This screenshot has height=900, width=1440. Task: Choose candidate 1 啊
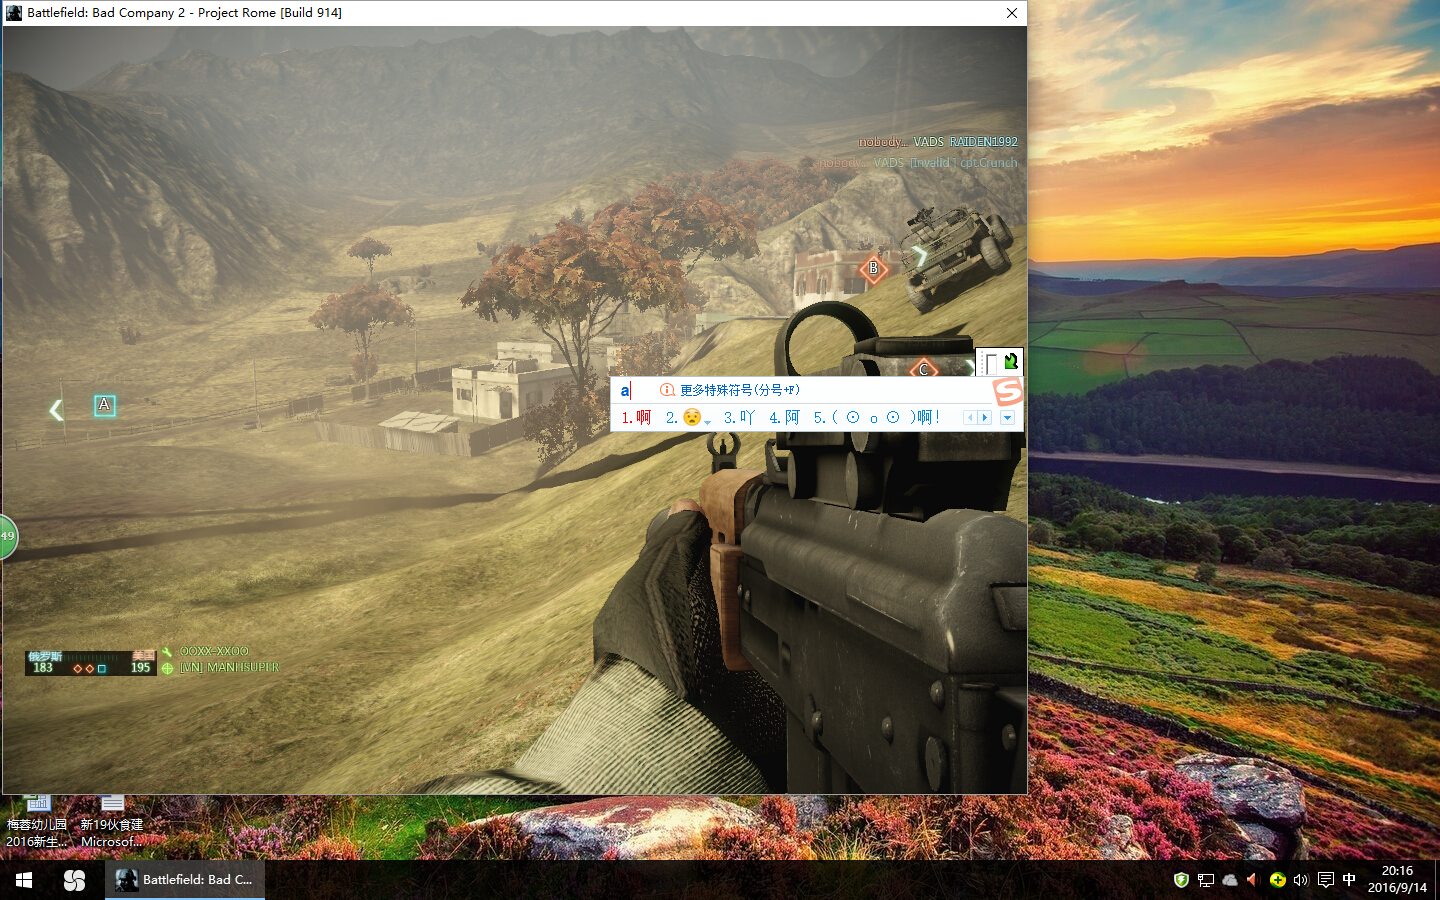point(636,418)
